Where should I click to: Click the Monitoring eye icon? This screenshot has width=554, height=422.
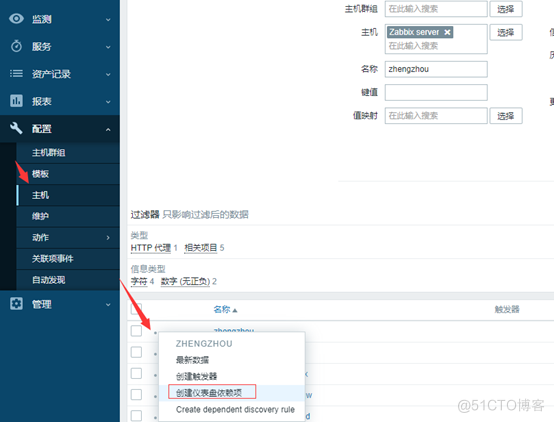pyautogui.click(x=16, y=19)
